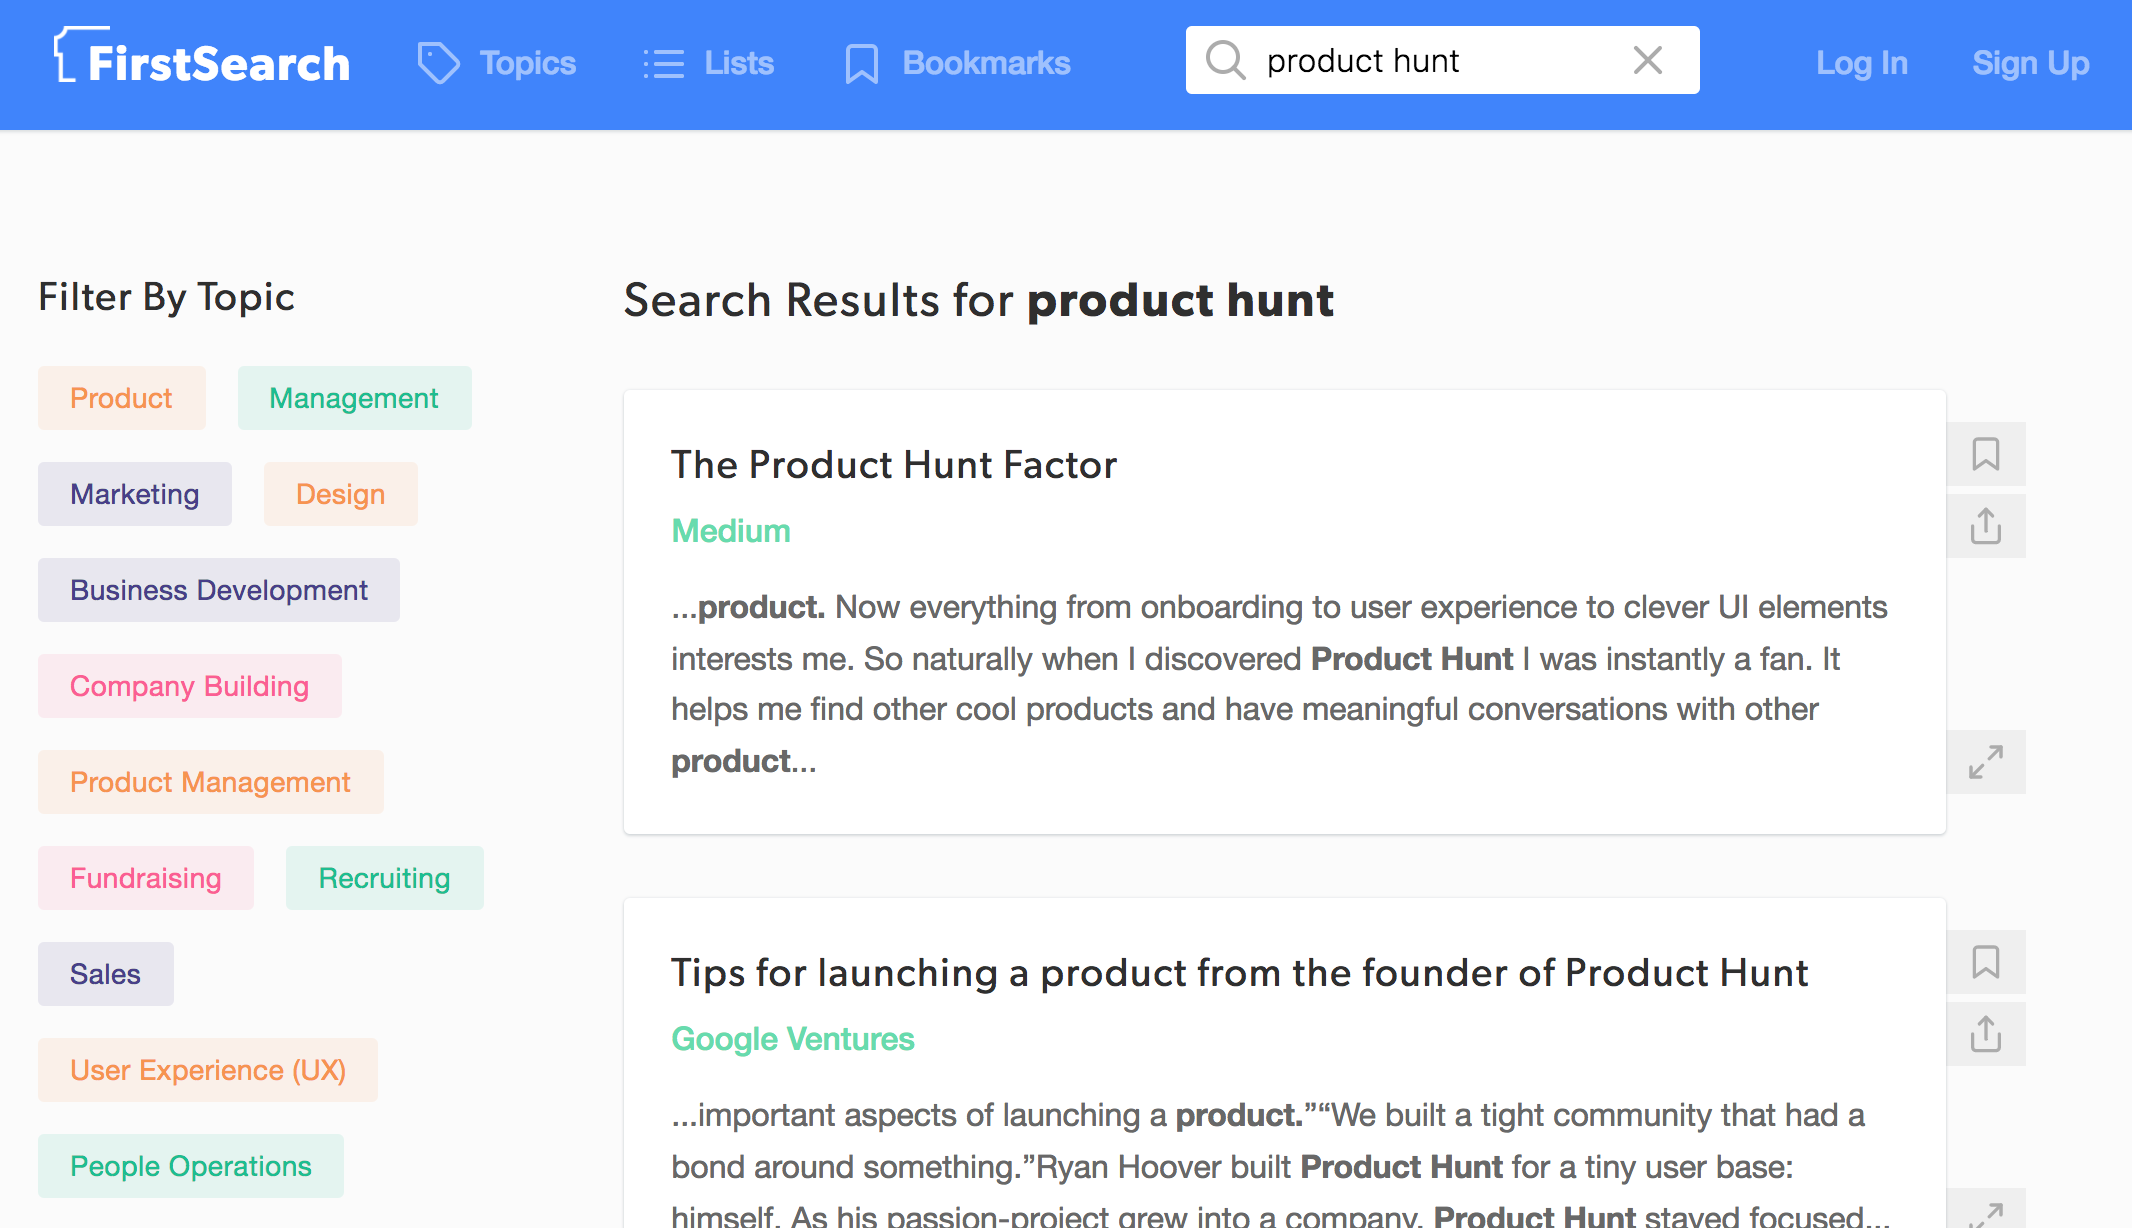The image size is (2132, 1228).
Task: Share the Google Ventures launch tips article
Action: (1985, 1034)
